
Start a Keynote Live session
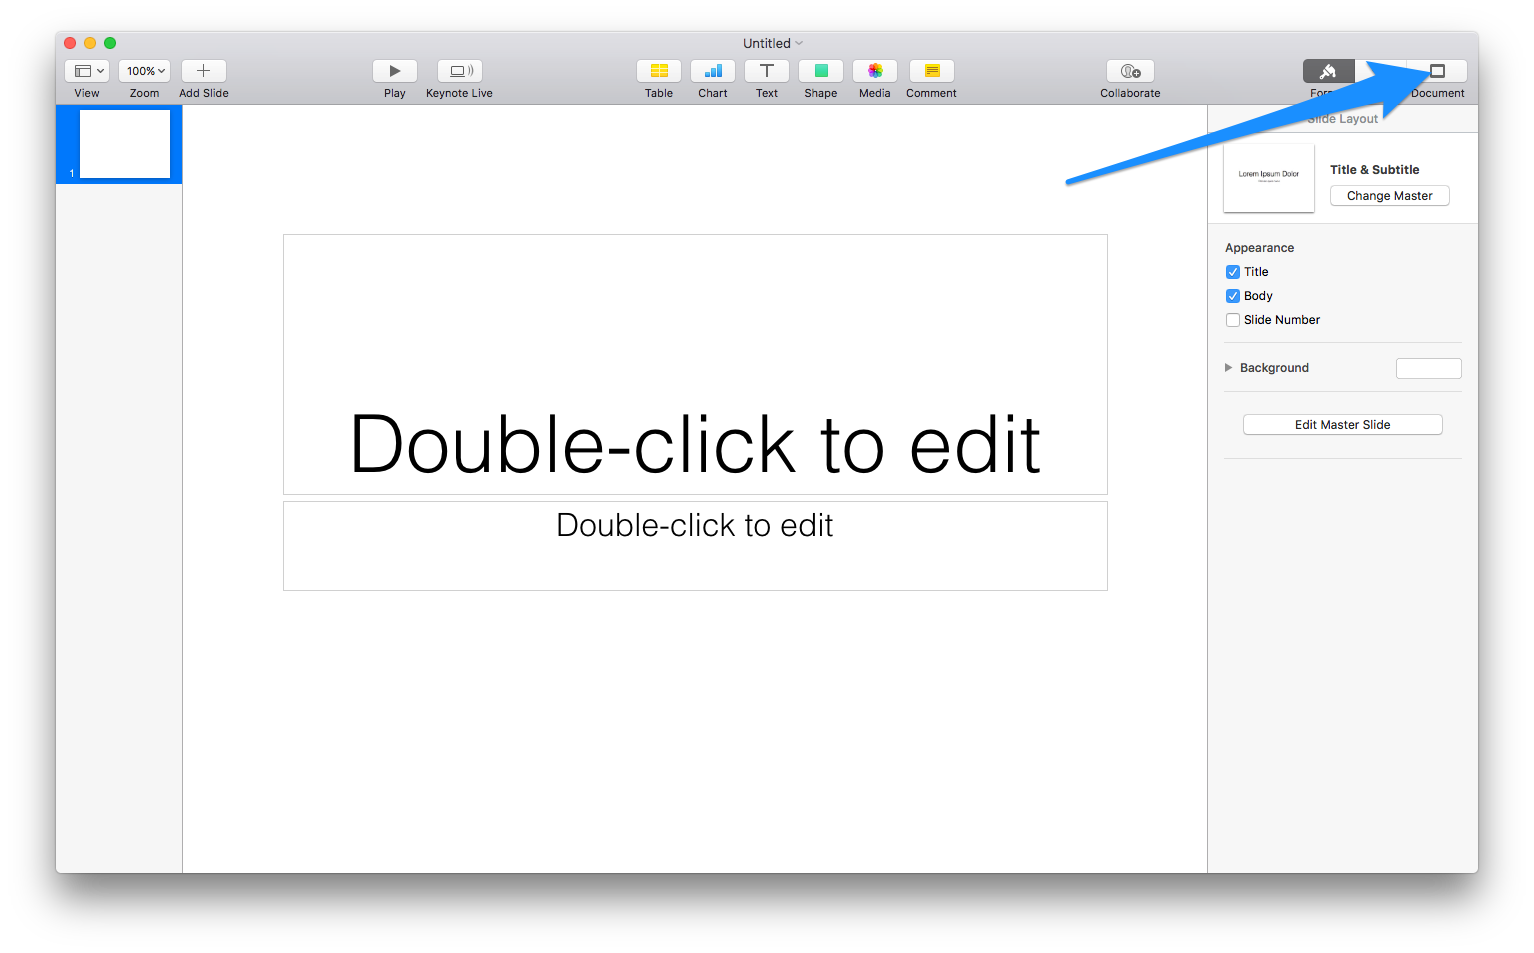click(459, 71)
